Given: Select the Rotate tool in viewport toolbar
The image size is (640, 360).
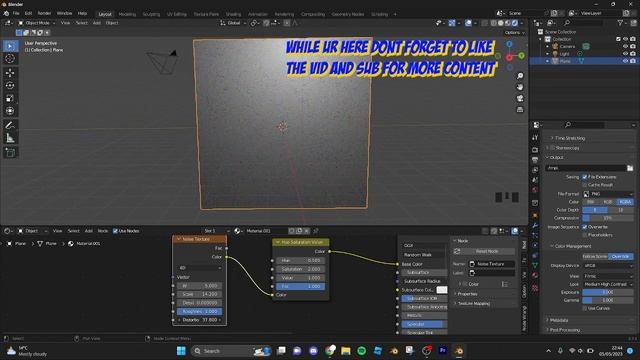Looking at the screenshot, I should click(10, 85).
